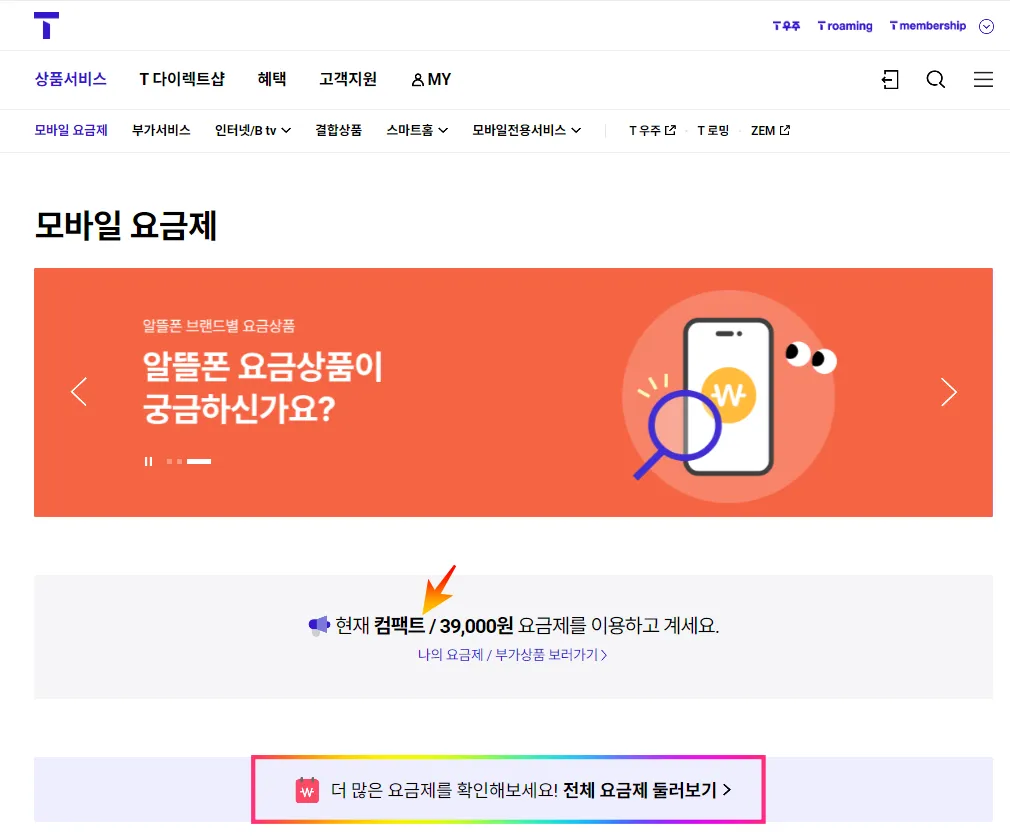Viewport: 1010px width, 837px height.
Task: Open the 고객지원 menu
Action: pos(347,79)
